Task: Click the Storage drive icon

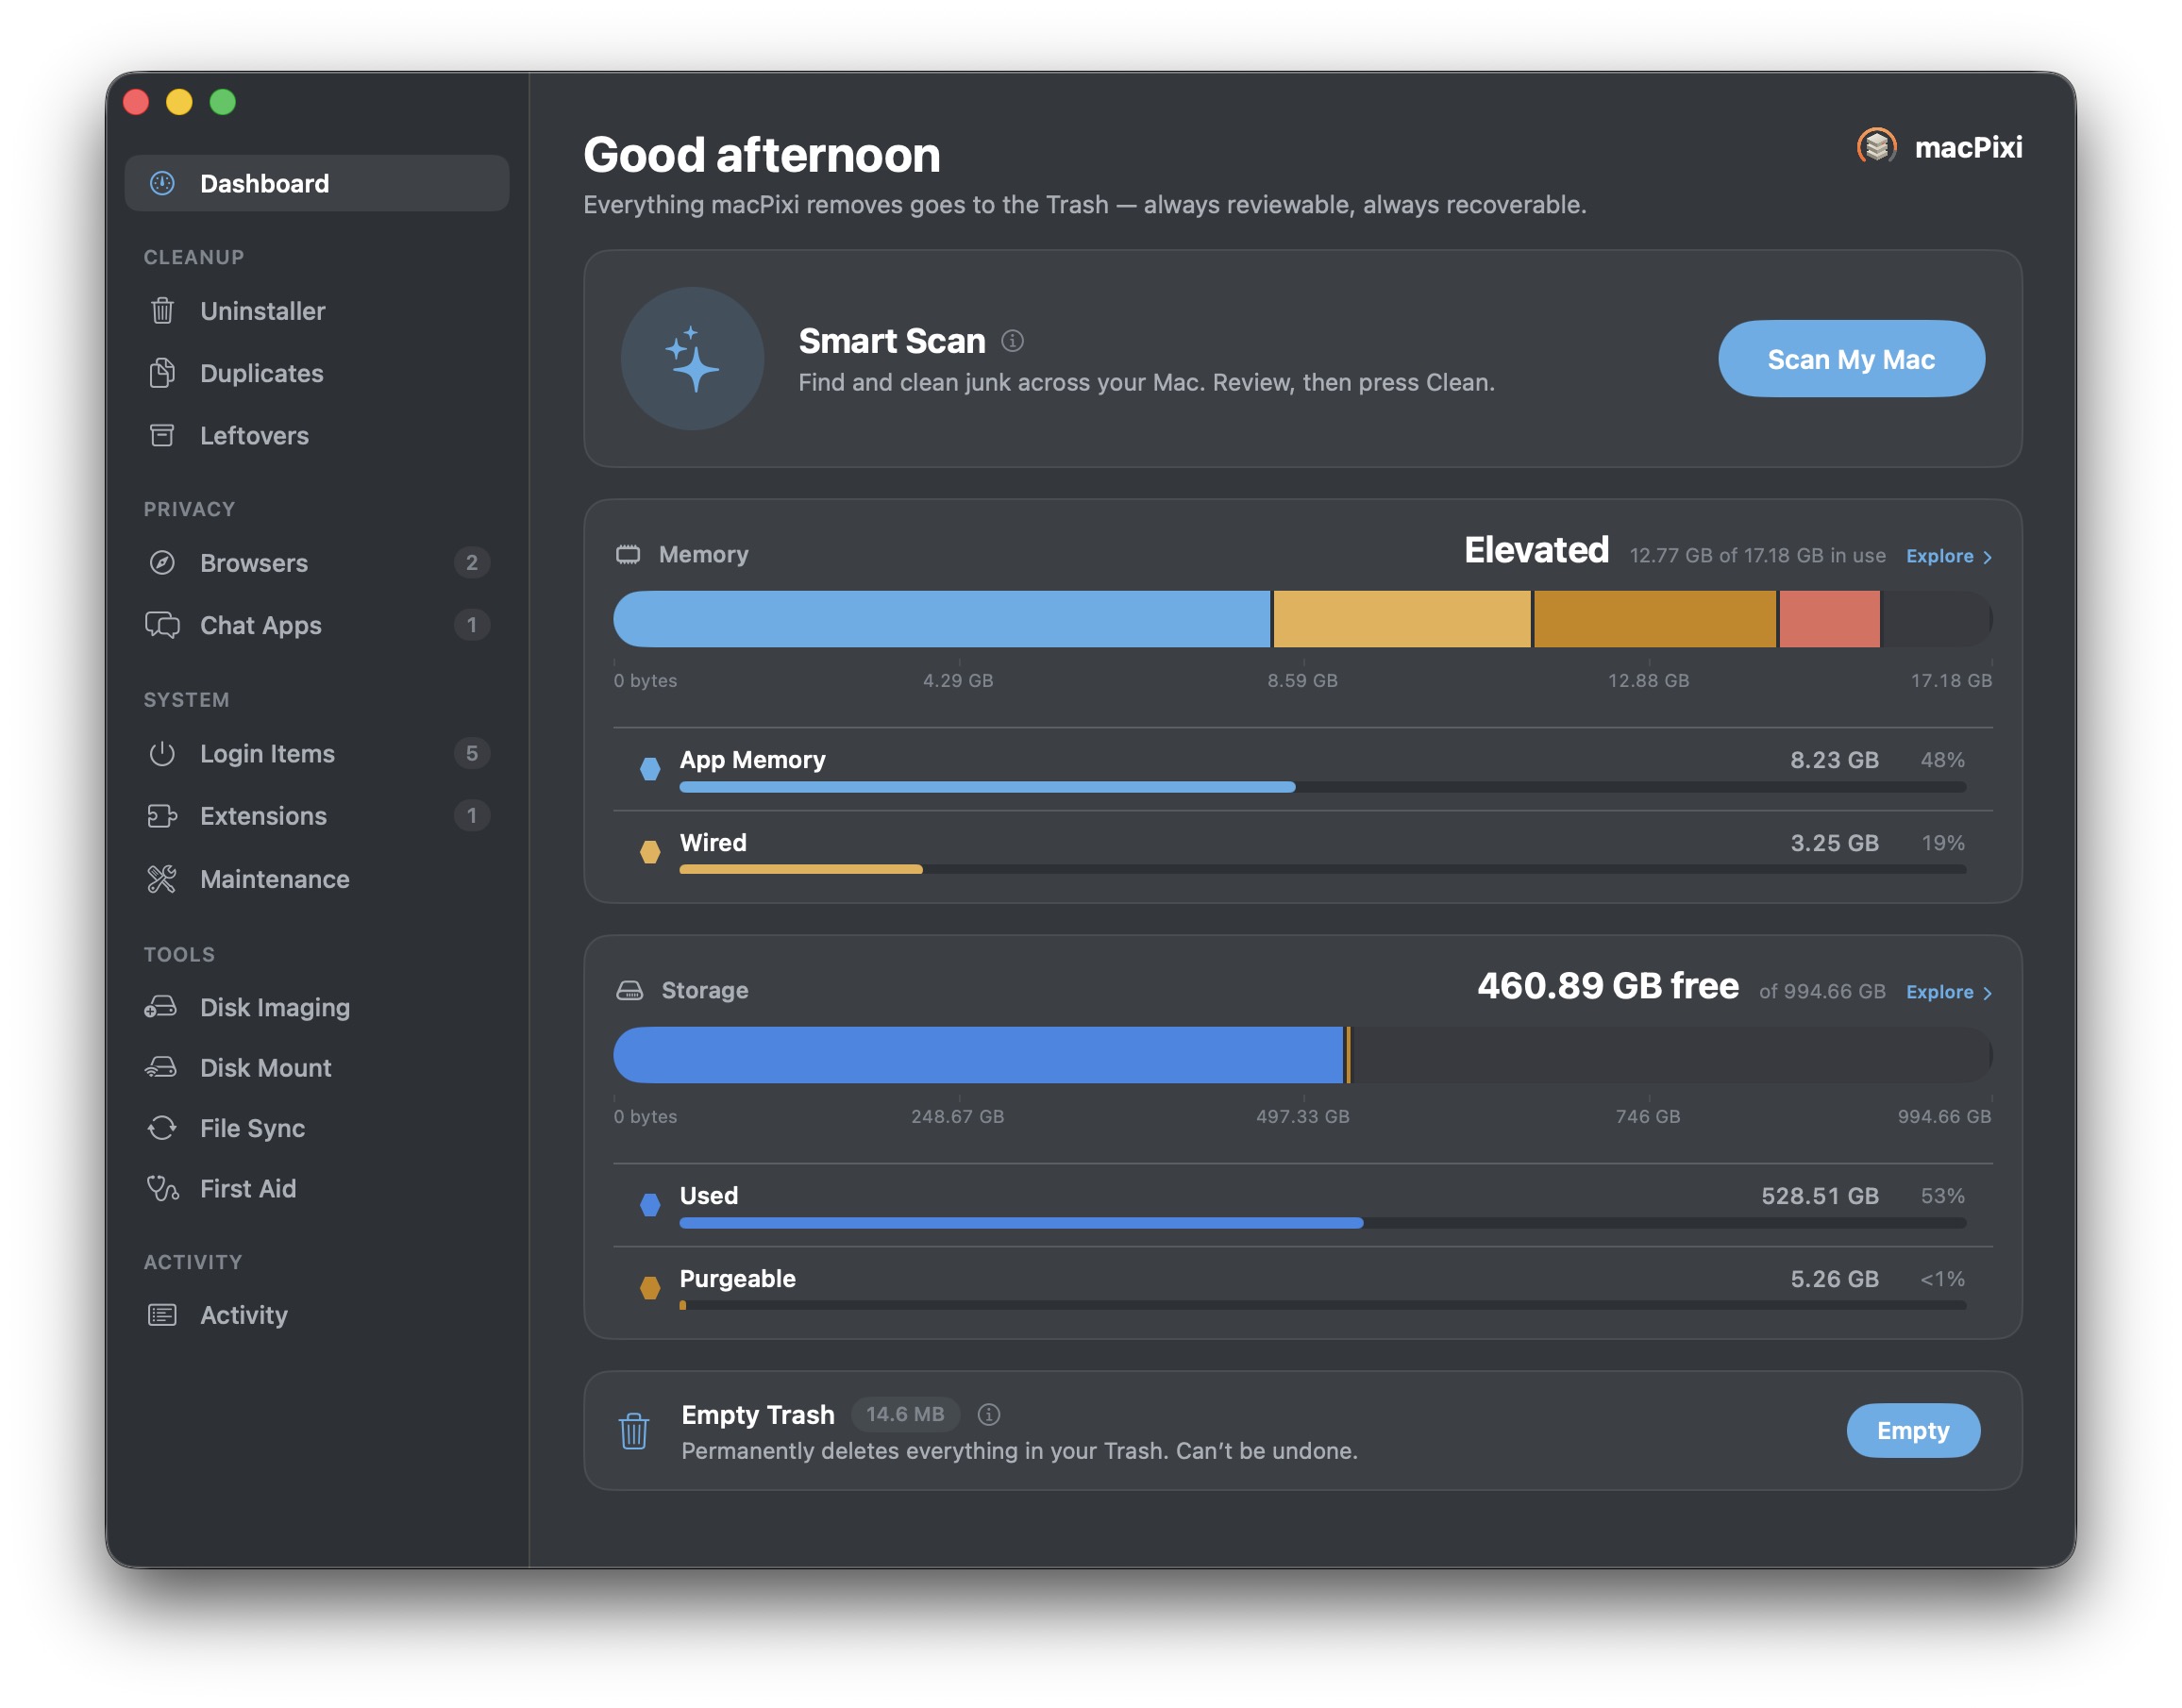Action: 629,990
